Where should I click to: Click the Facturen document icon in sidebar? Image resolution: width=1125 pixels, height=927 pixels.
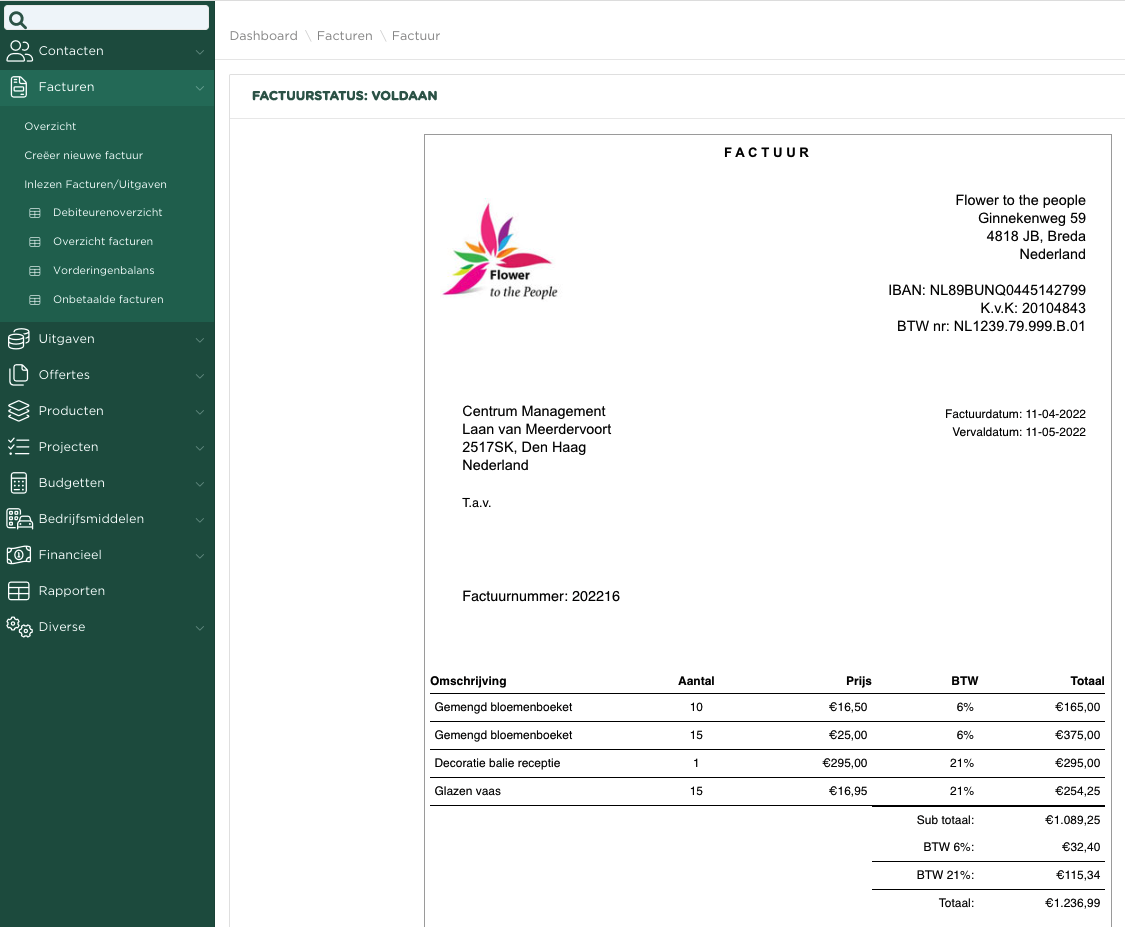pyautogui.click(x=18, y=87)
